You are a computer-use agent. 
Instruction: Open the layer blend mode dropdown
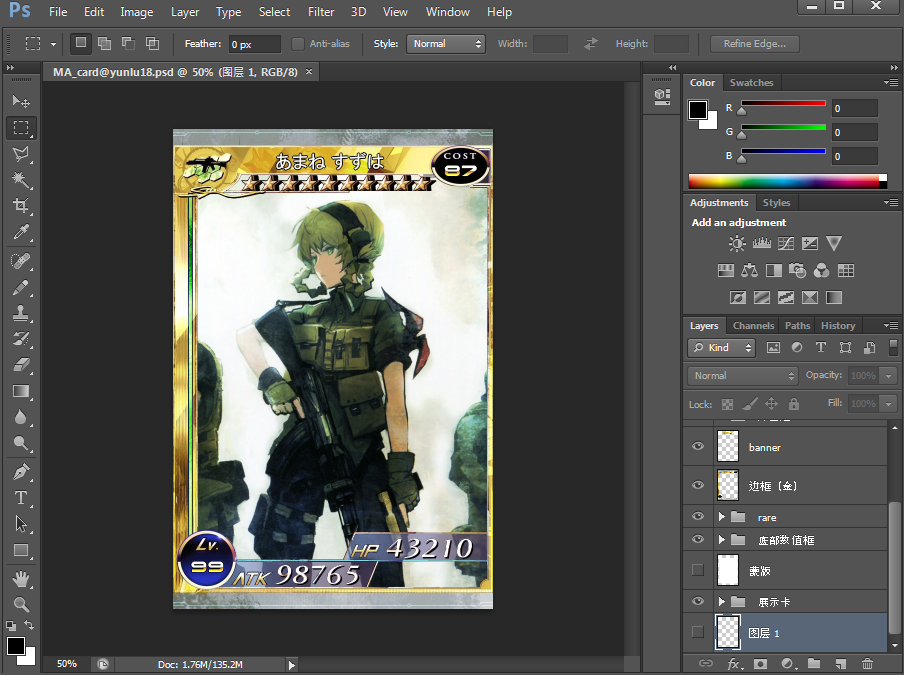click(x=743, y=376)
